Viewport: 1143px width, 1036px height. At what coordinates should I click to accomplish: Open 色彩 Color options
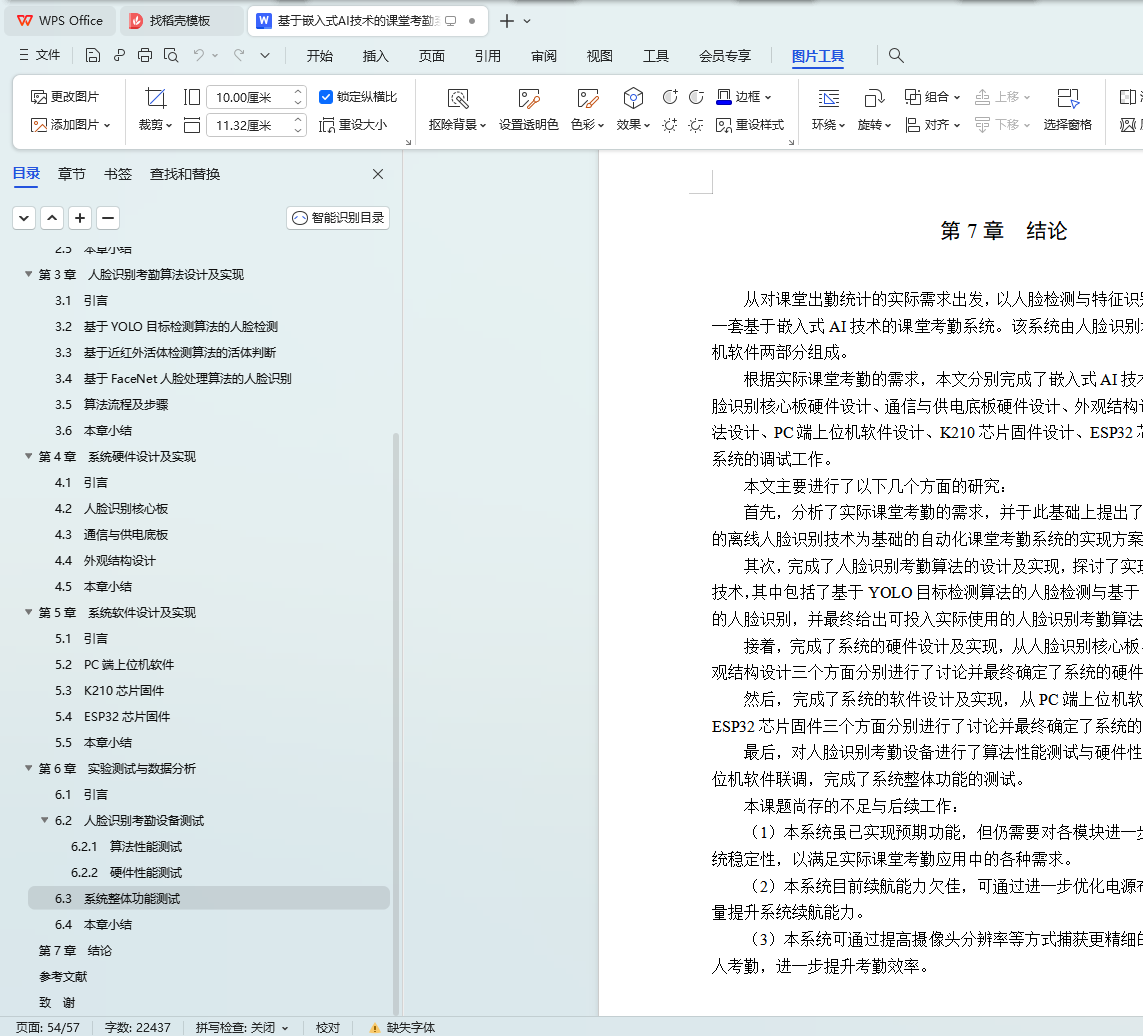point(587,109)
